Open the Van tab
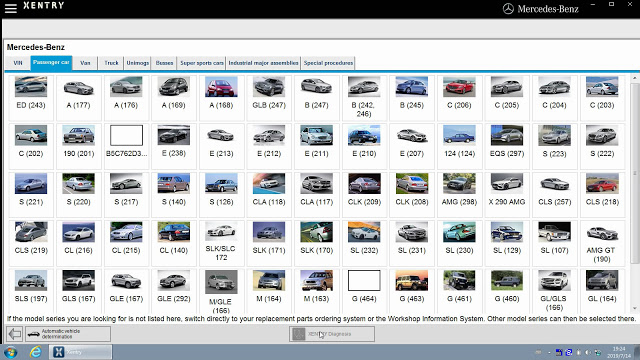640x360 pixels. pyautogui.click(x=85, y=63)
